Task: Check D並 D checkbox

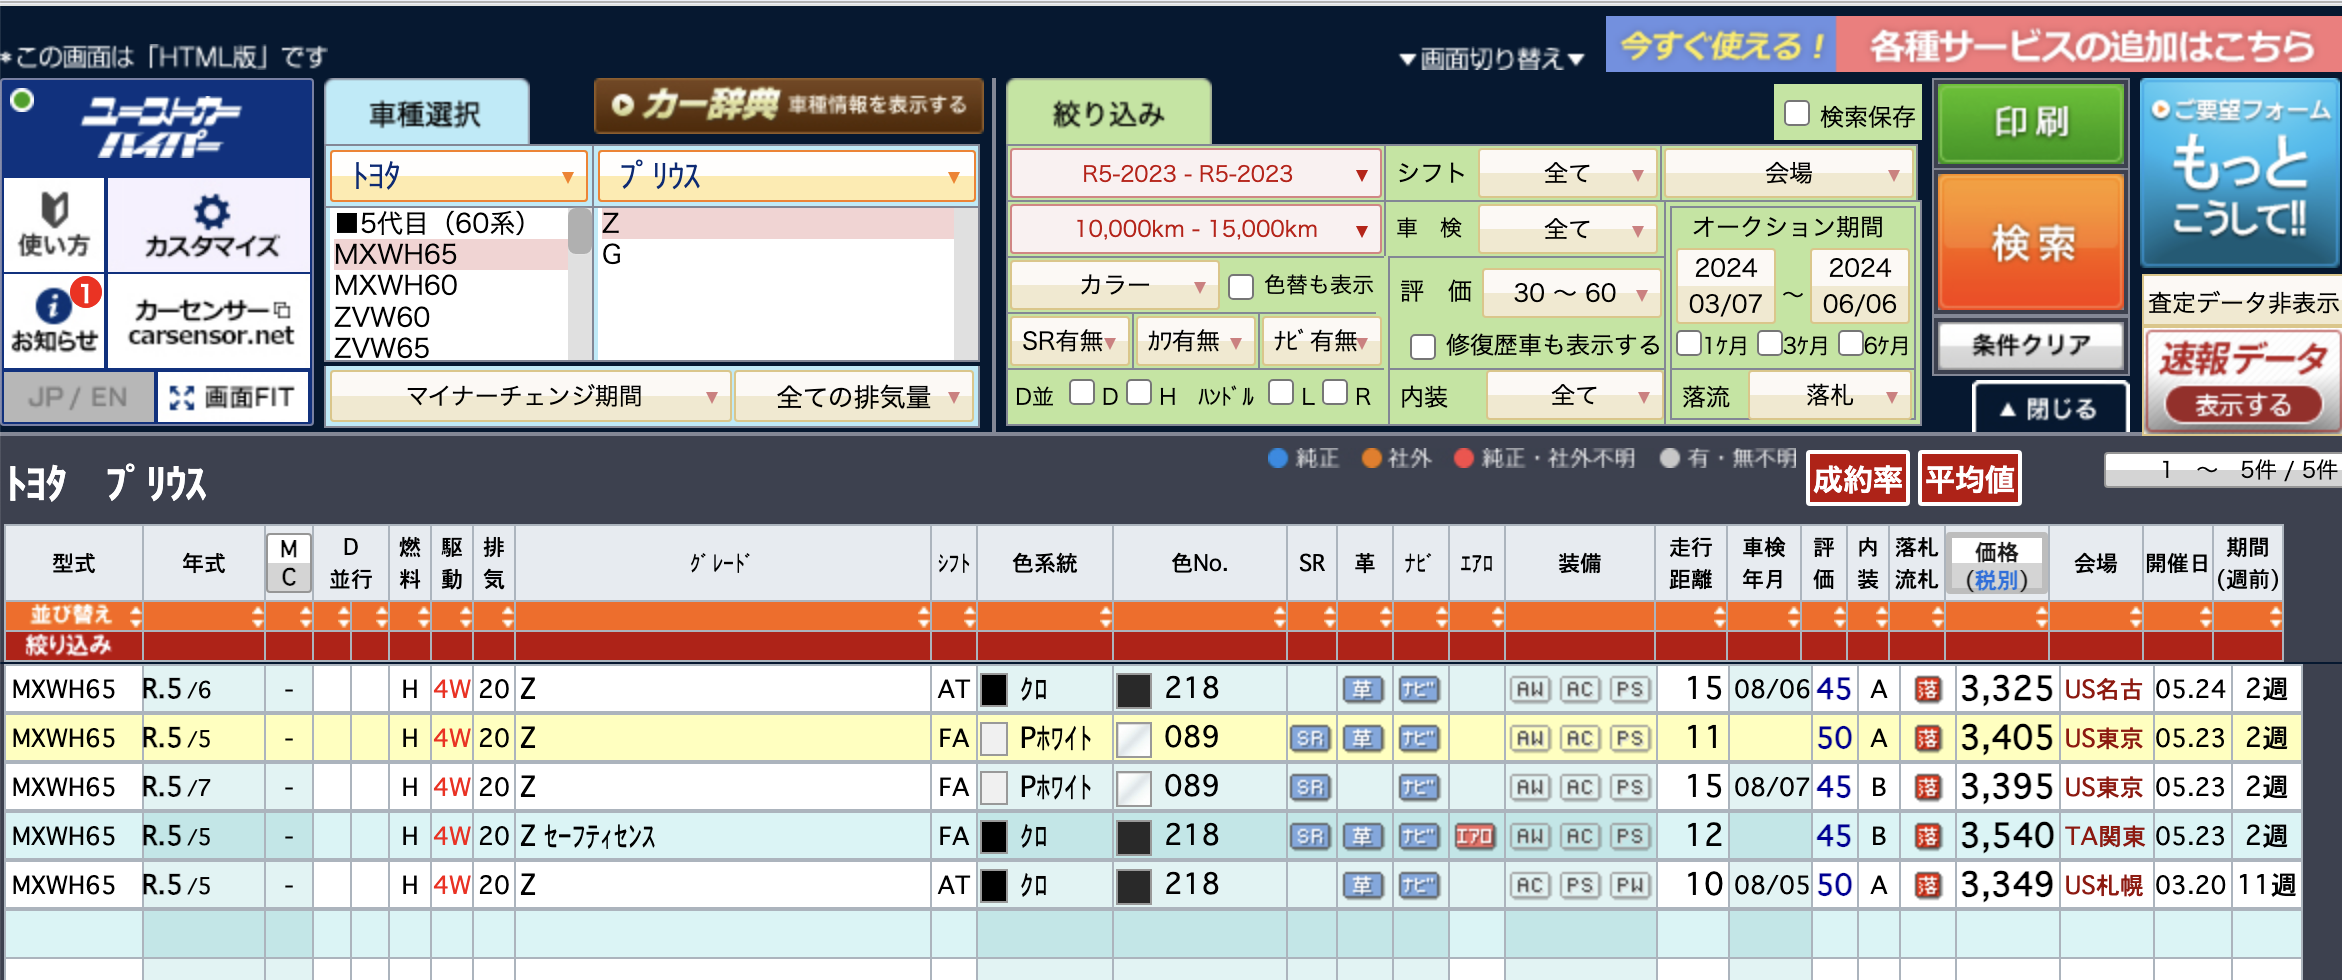Action: pyautogui.click(x=1081, y=392)
